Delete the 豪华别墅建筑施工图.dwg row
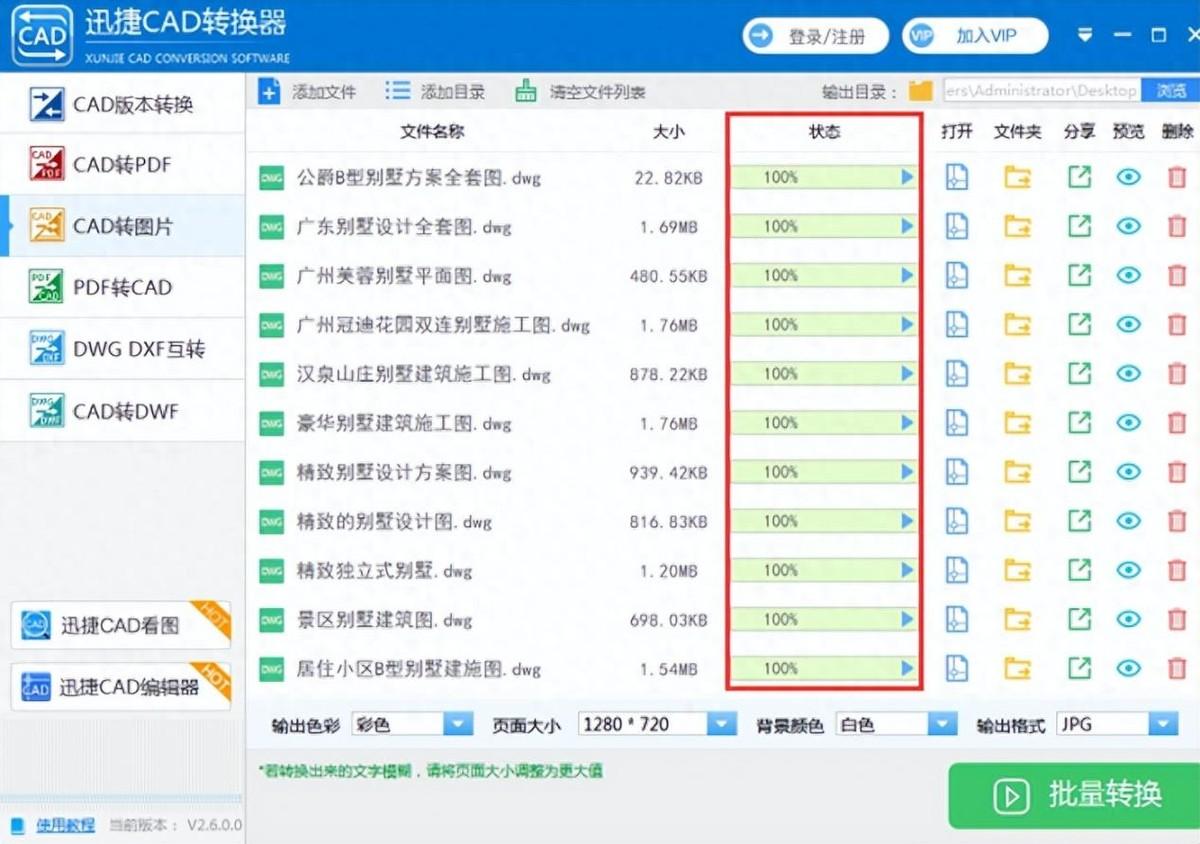This screenshot has width=1200, height=844. point(1177,423)
